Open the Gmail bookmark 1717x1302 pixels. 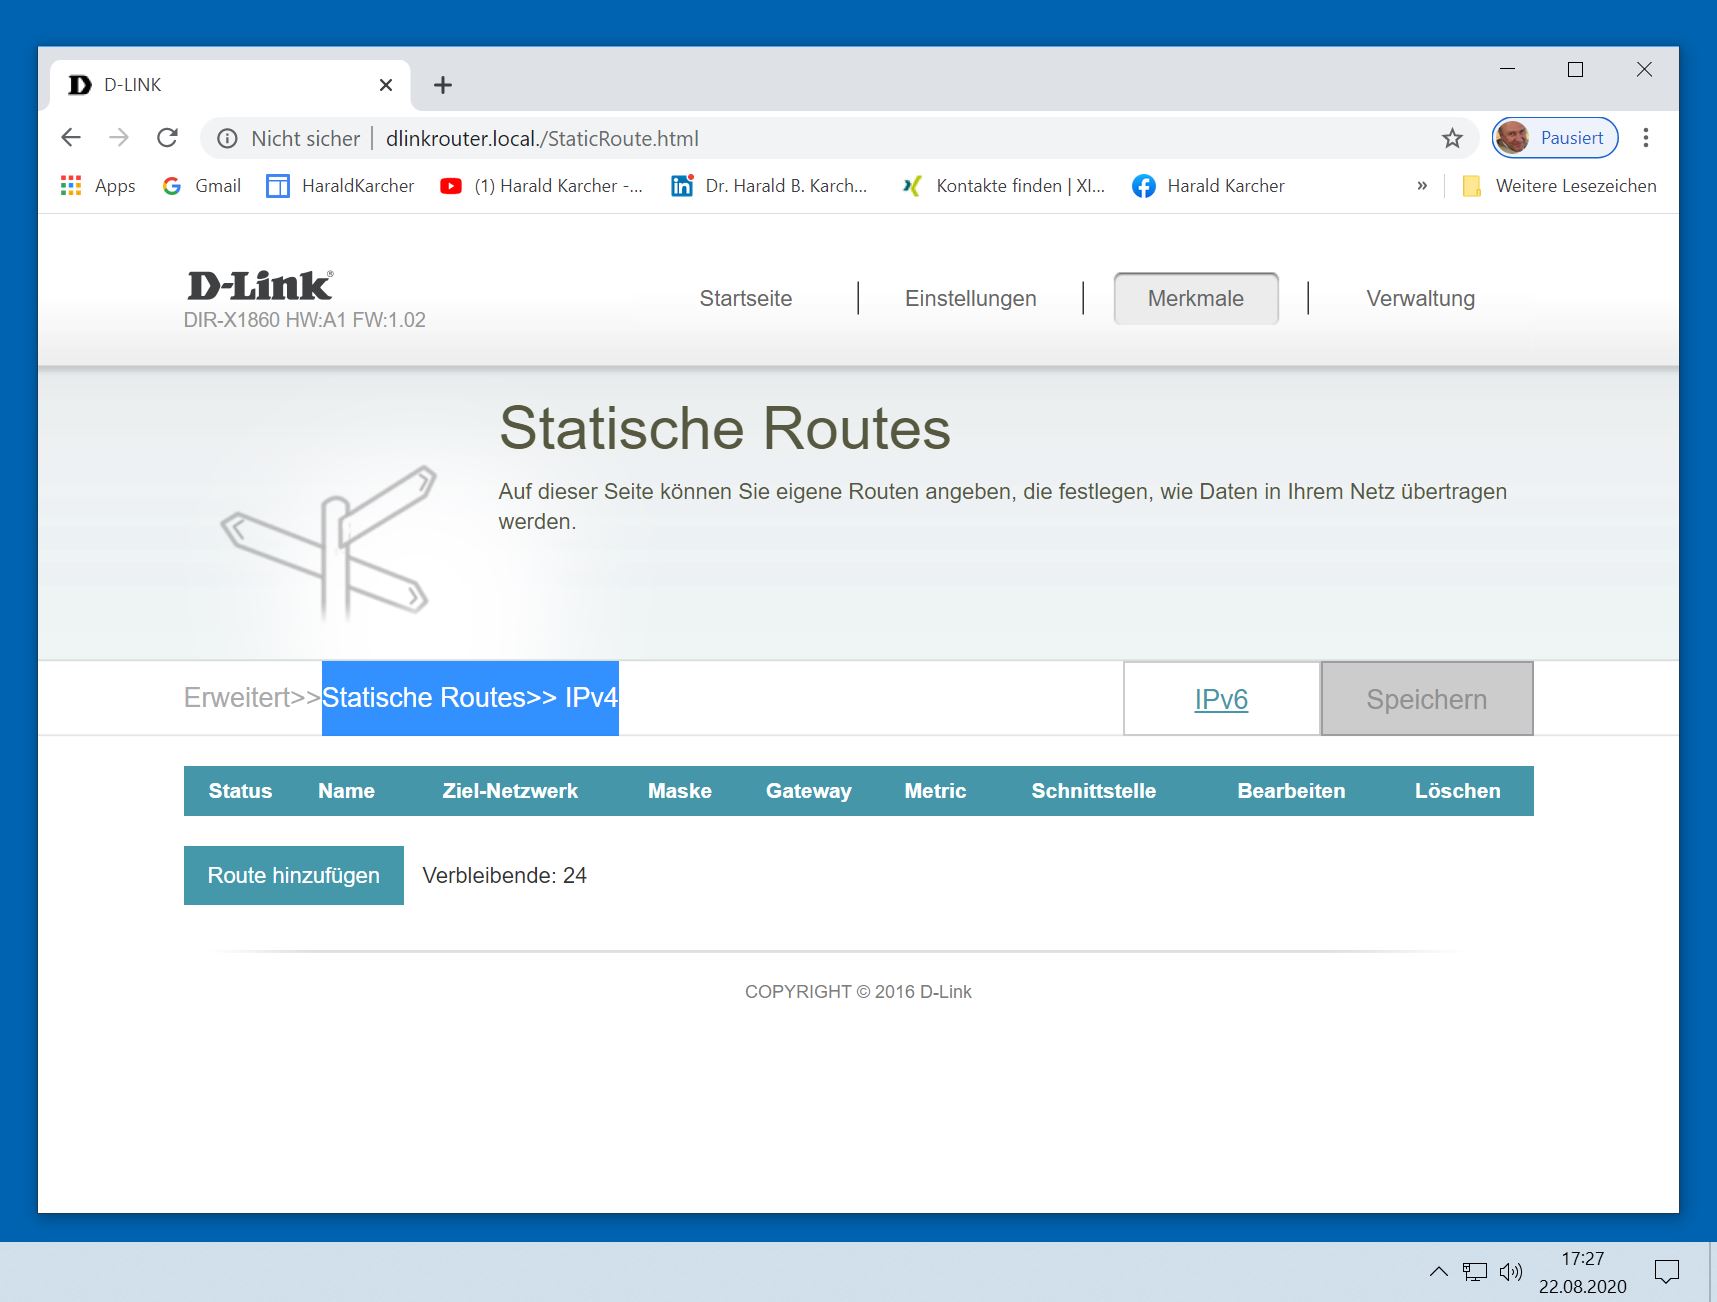click(202, 186)
